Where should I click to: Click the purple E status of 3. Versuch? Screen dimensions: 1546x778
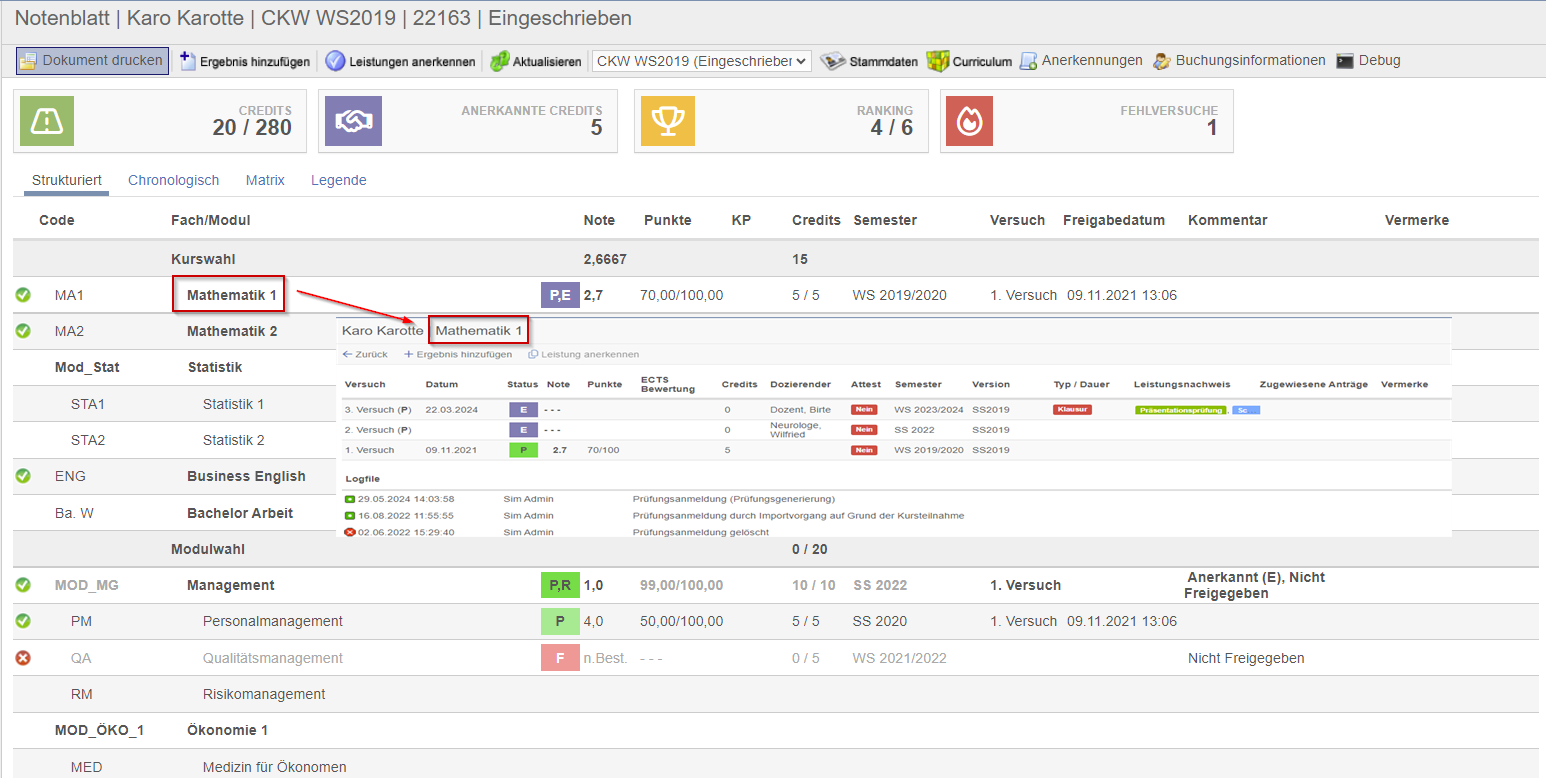[x=523, y=410]
